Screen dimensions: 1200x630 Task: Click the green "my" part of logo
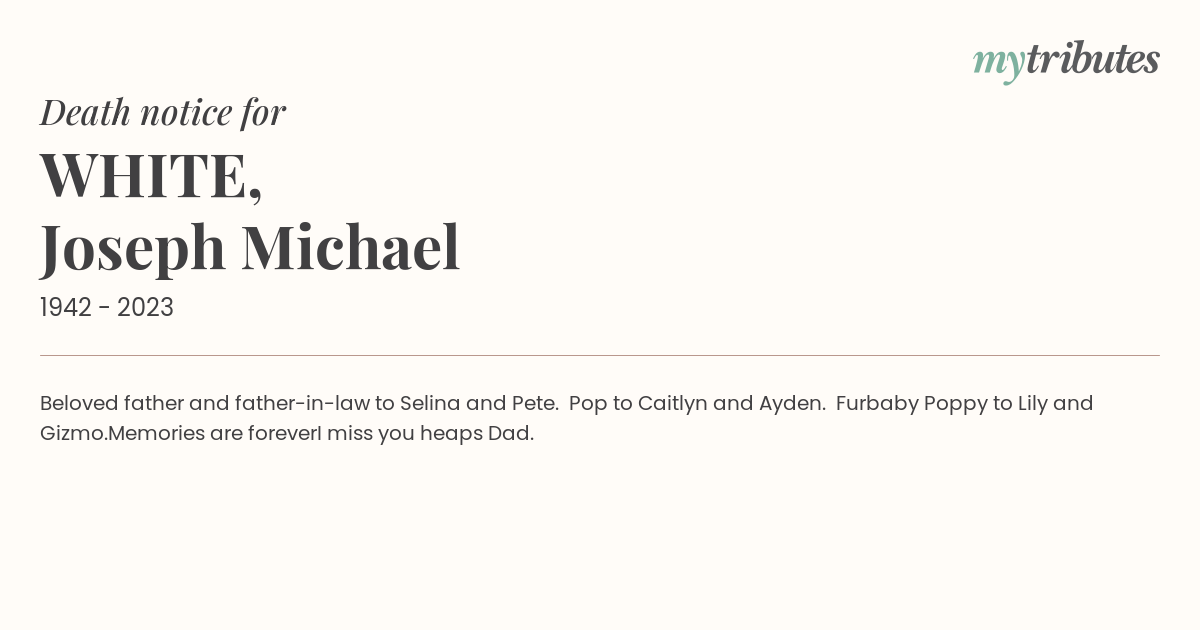click(x=998, y=64)
